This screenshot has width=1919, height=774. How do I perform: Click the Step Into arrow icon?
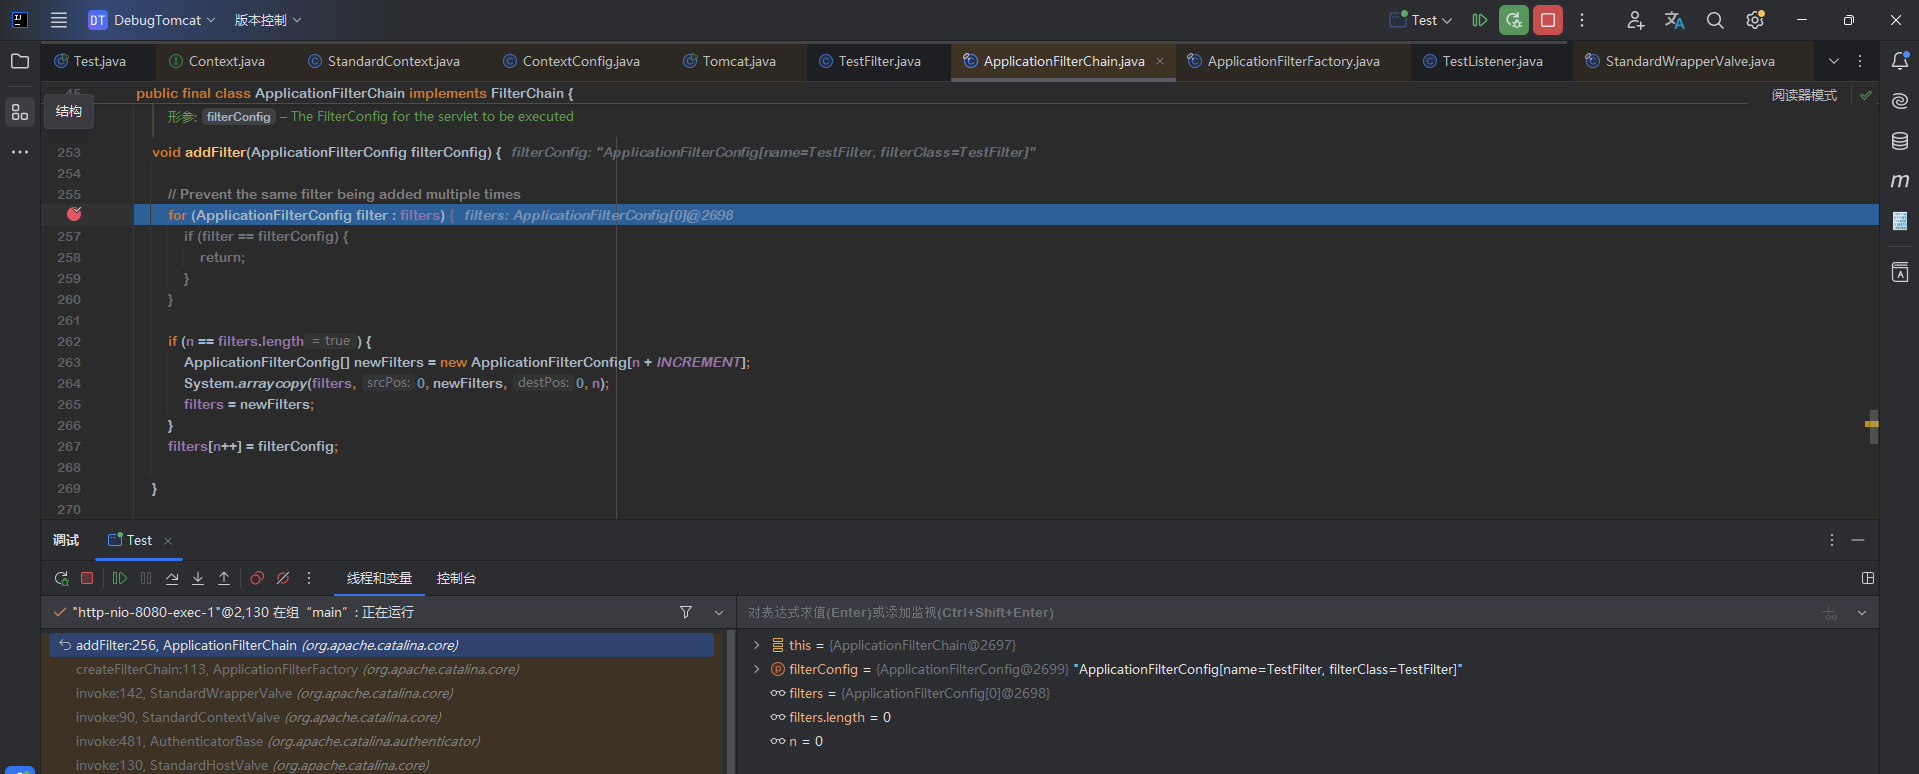pyautogui.click(x=198, y=578)
